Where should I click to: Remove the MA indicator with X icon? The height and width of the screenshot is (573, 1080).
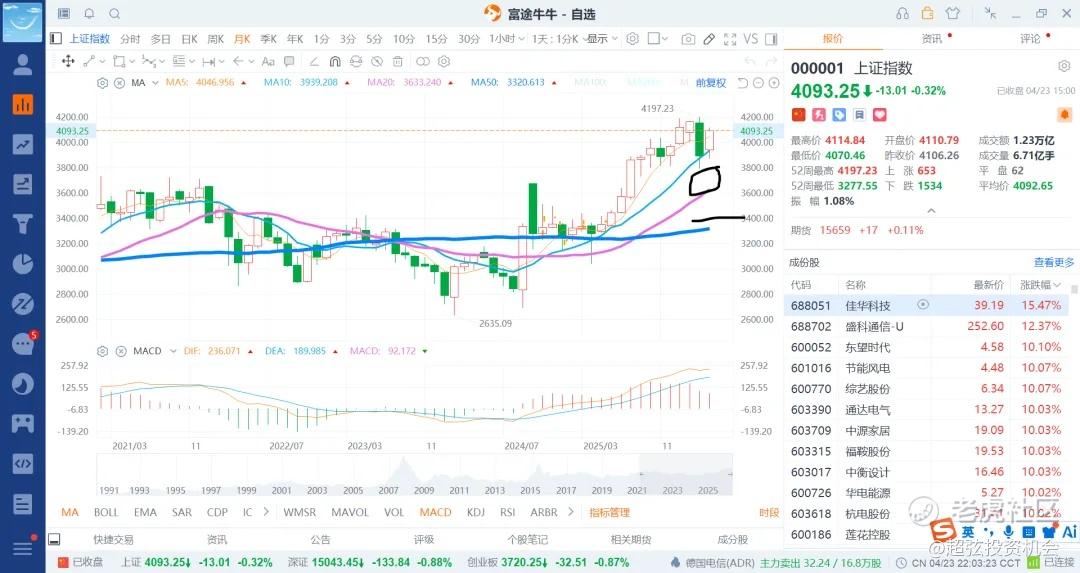119,83
